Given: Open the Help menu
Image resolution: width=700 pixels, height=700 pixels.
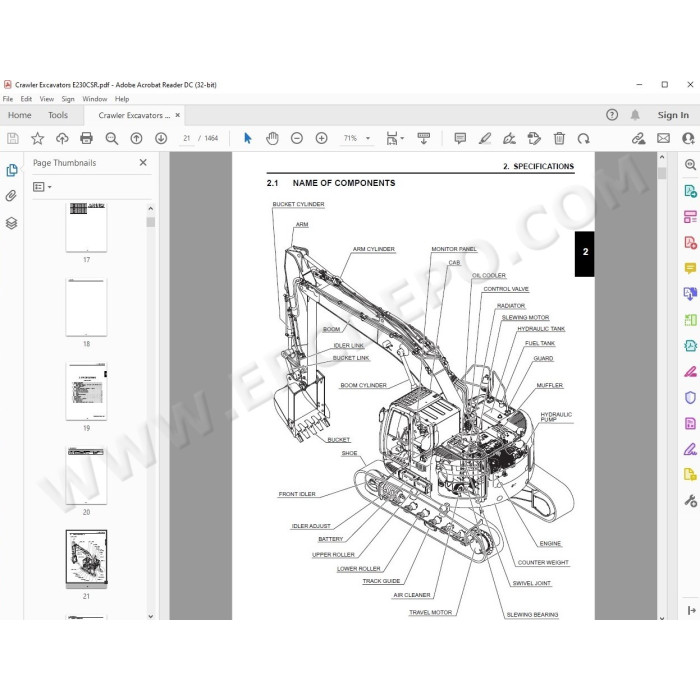Looking at the screenshot, I should pyautogui.click(x=122, y=99).
